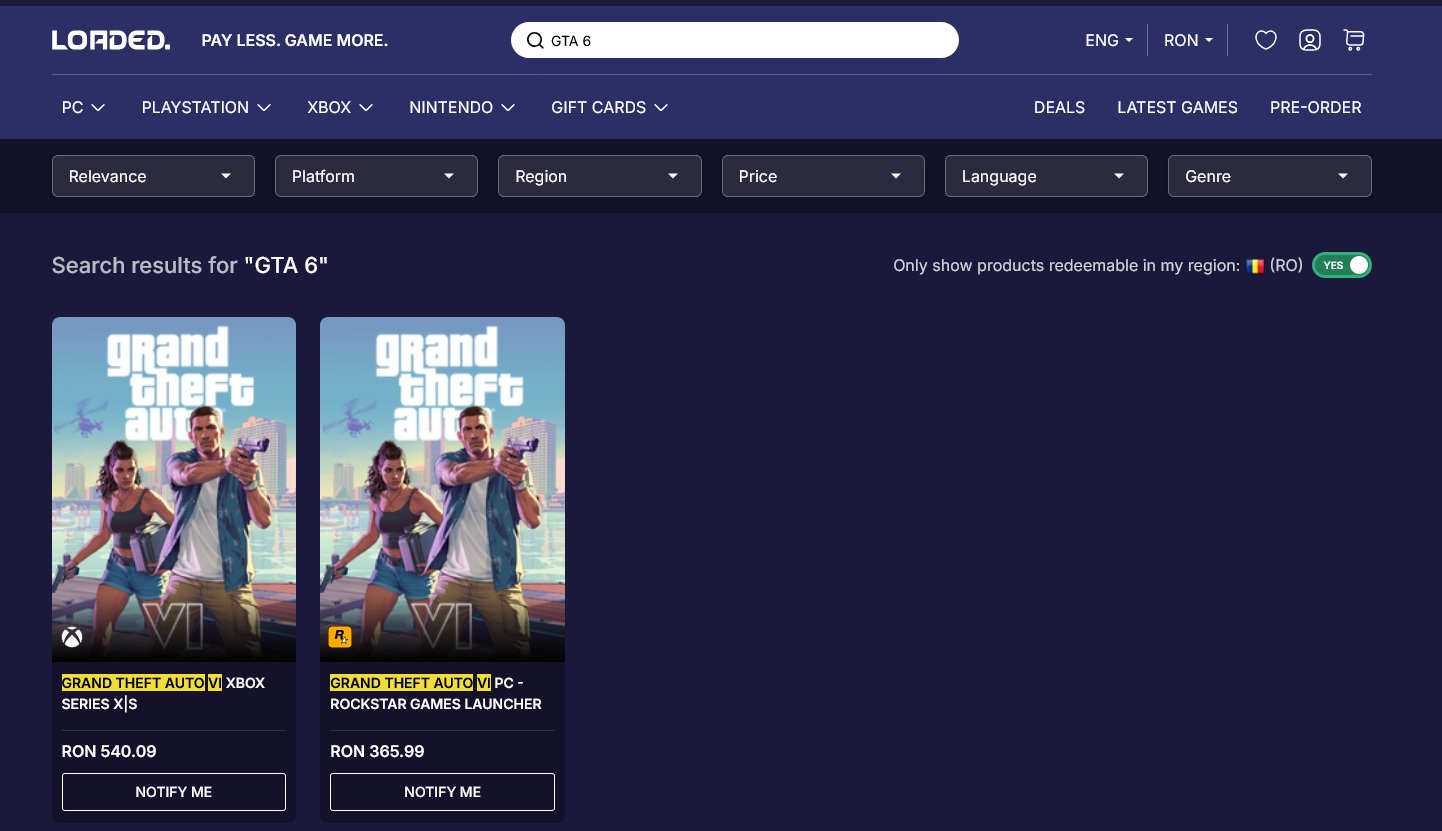
Task: Click Notify Me for the PC Rockstar edition
Action: click(x=442, y=792)
